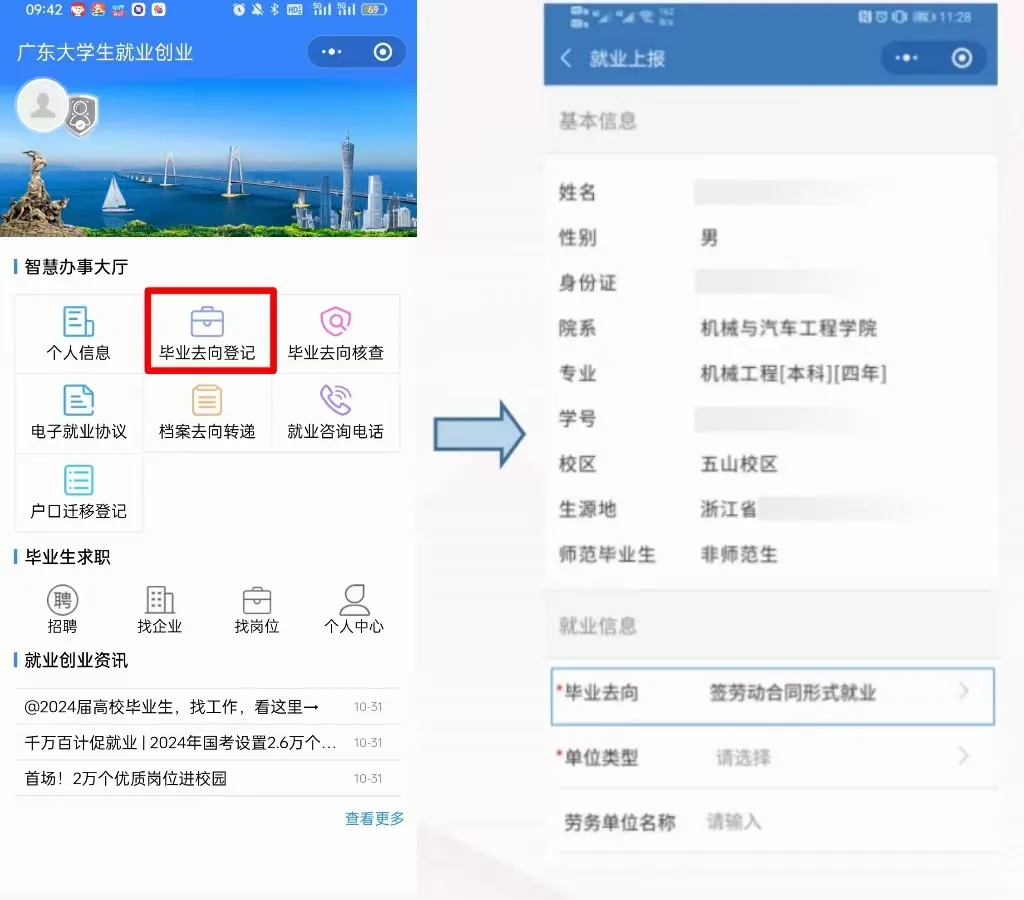Screen dimensions: 1024x900
Task: Tap the 招聘 recruitment icon
Action: pos(63,600)
